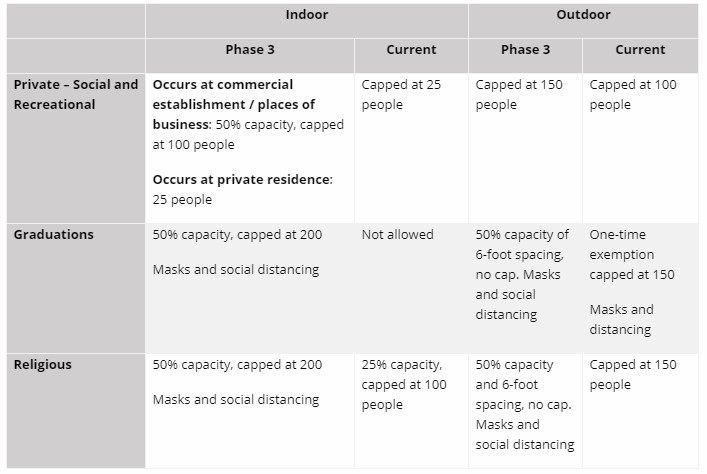Select Current header under Indoor
Viewport: 707px width, 474px height.
click(x=411, y=50)
